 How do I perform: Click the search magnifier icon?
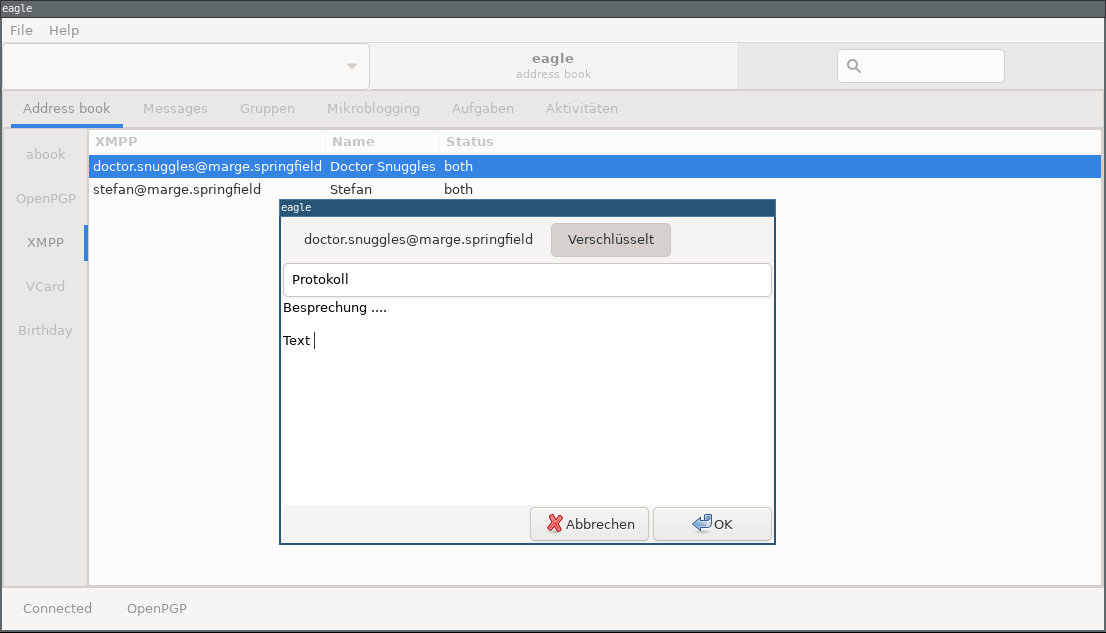[x=854, y=66]
